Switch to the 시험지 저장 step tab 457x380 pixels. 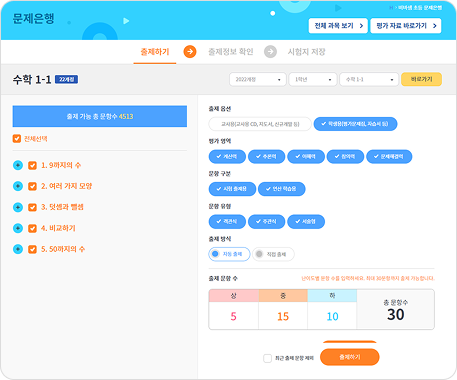(x=307, y=52)
